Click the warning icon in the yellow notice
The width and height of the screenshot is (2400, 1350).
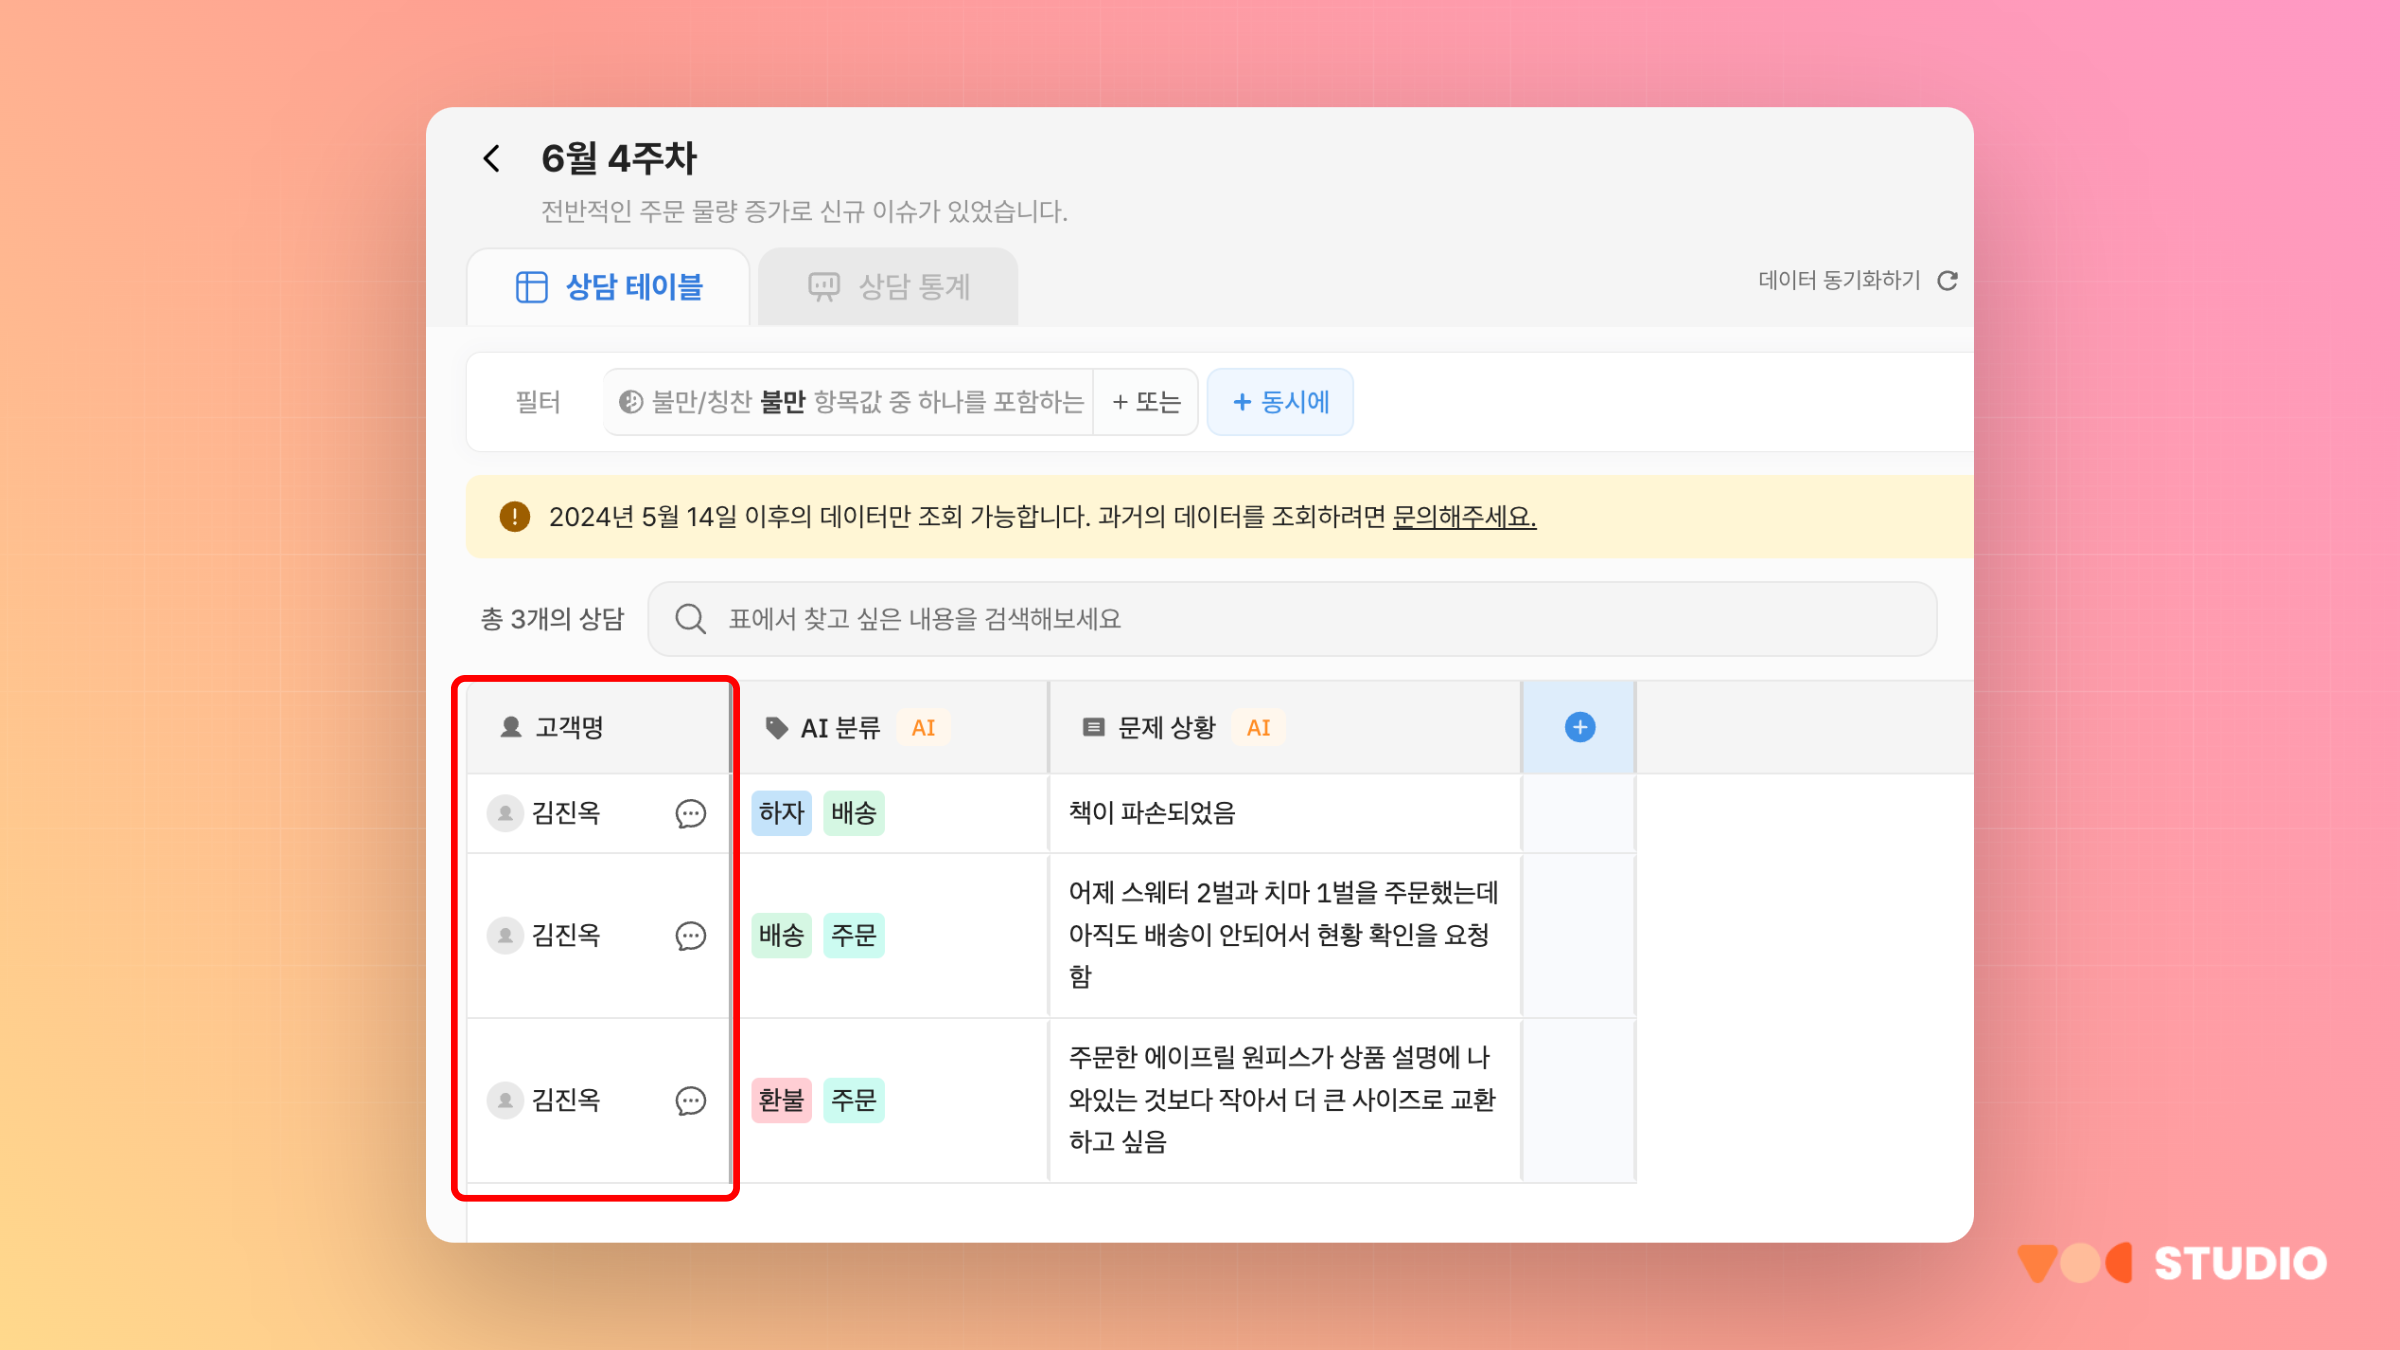[514, 517]
